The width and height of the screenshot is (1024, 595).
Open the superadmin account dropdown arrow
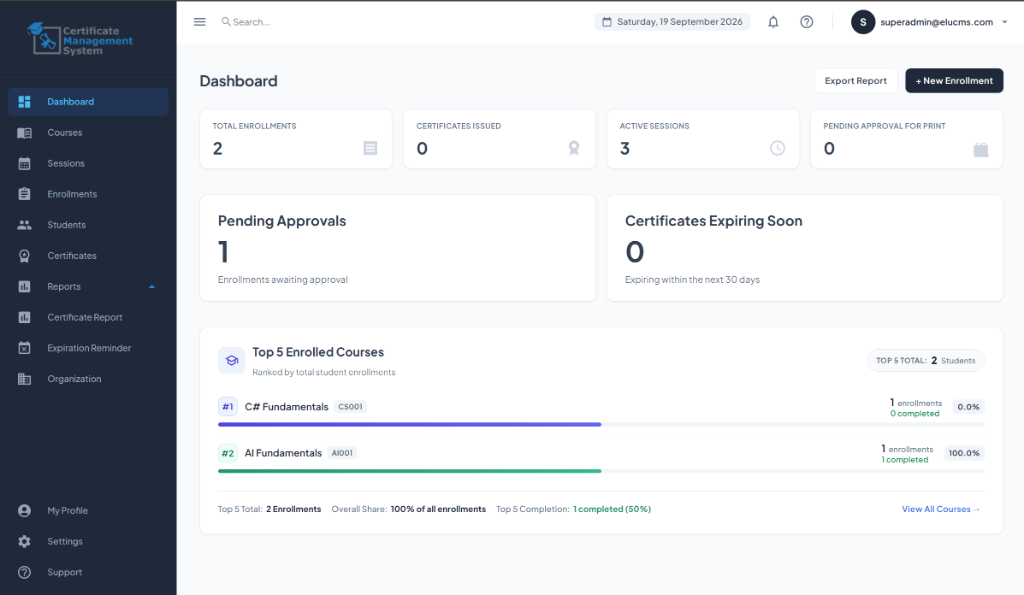(1004, 22)
